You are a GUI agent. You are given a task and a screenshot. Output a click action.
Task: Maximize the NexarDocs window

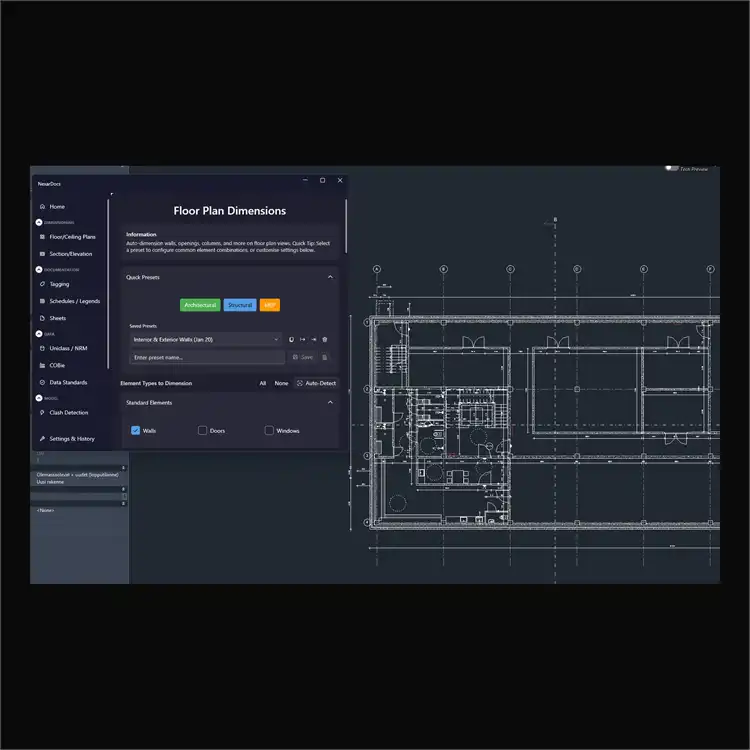coord(322,180)
